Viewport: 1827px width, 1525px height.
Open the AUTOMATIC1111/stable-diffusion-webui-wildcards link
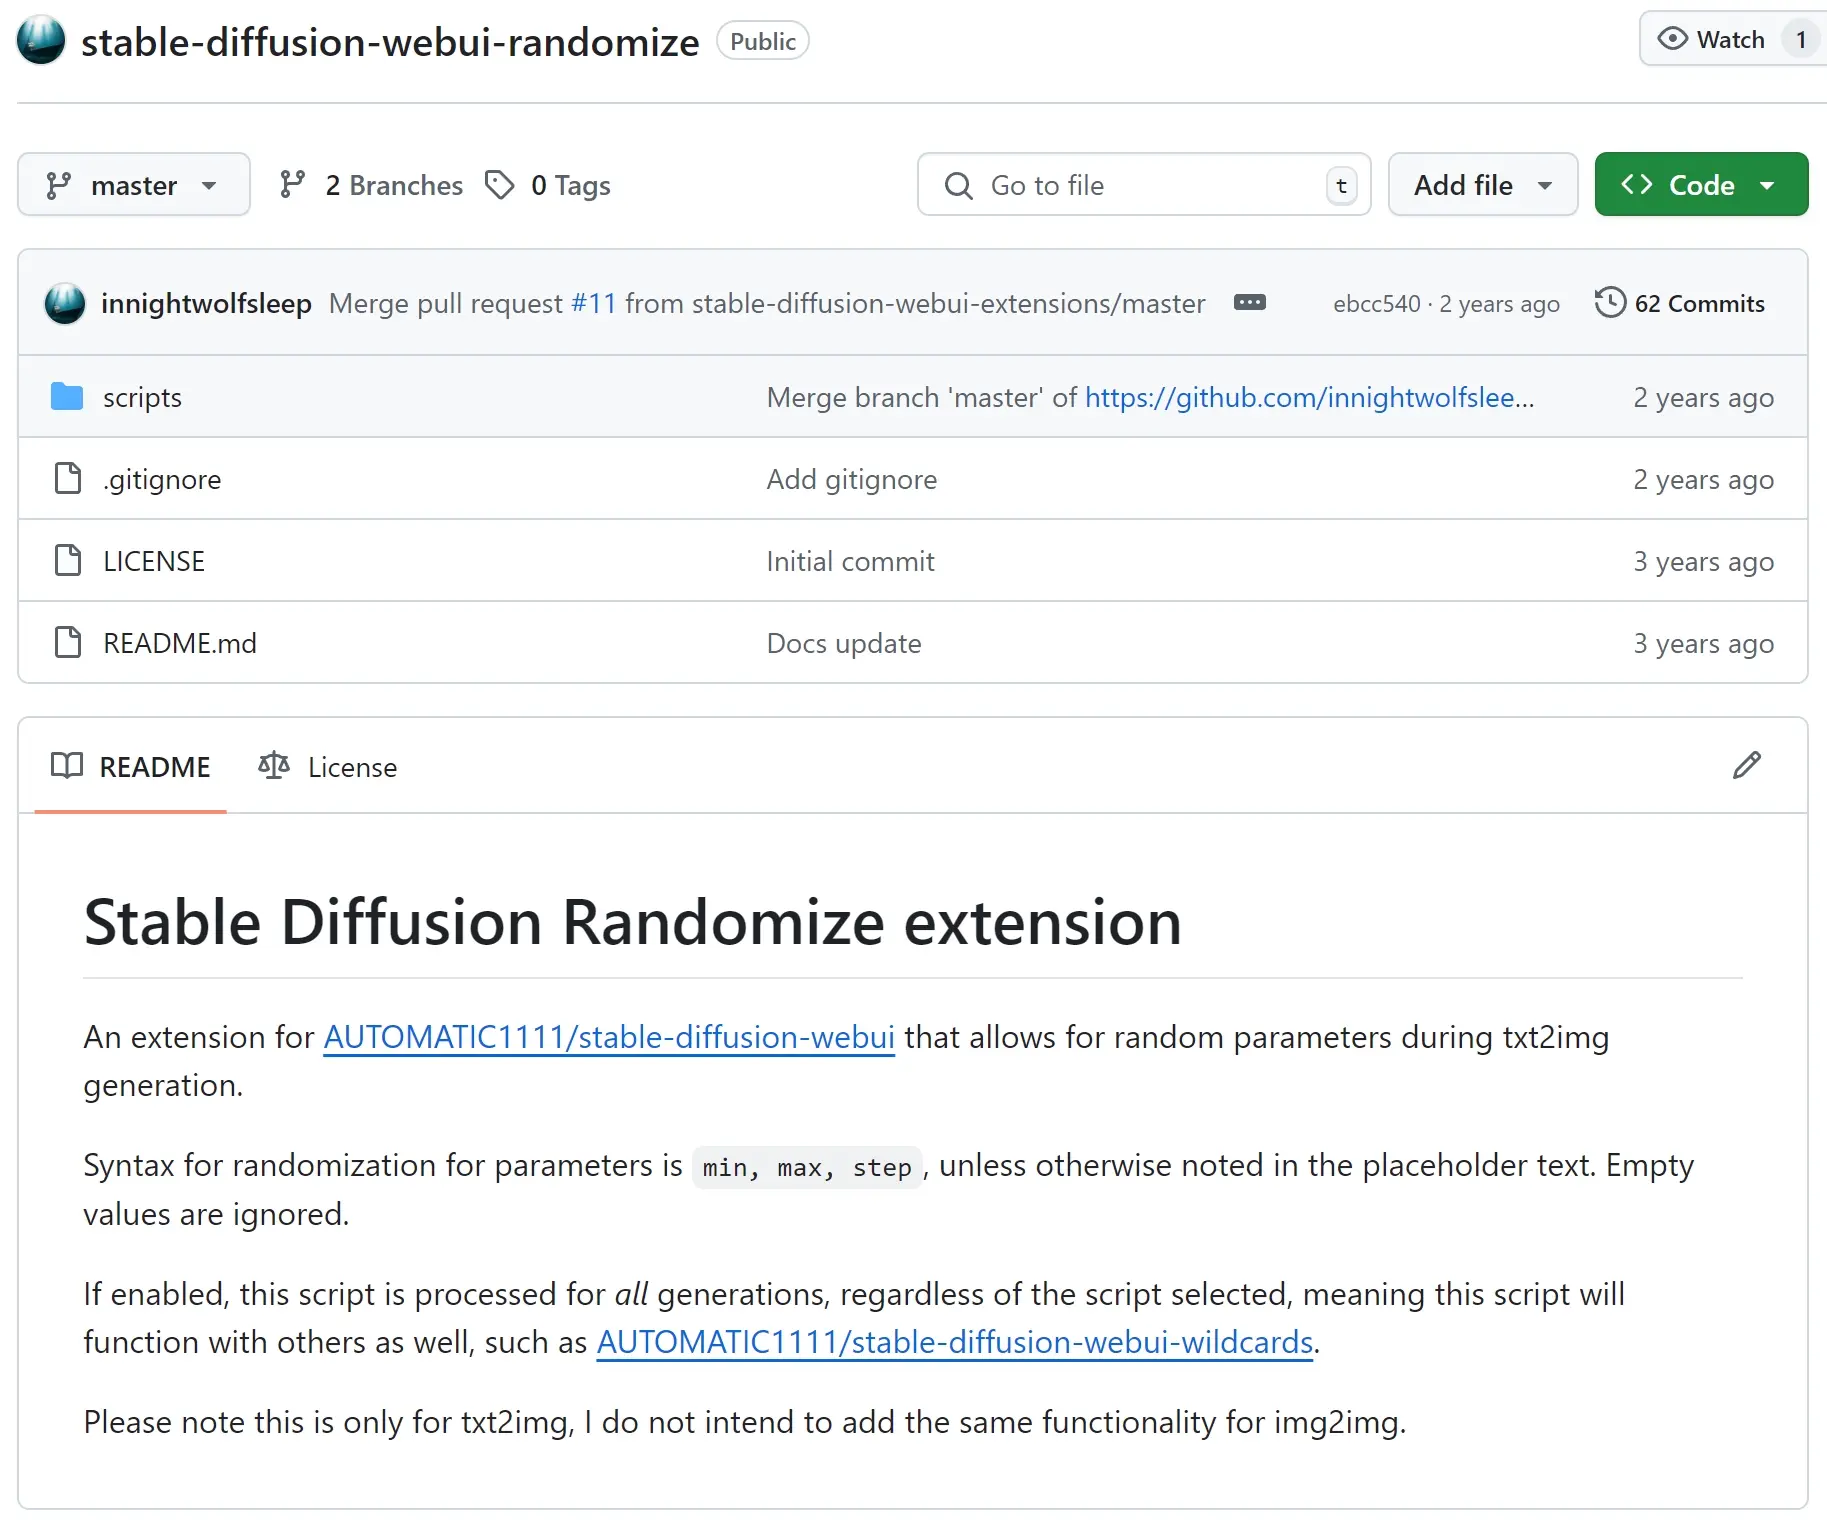click(x=955, y=1343)
